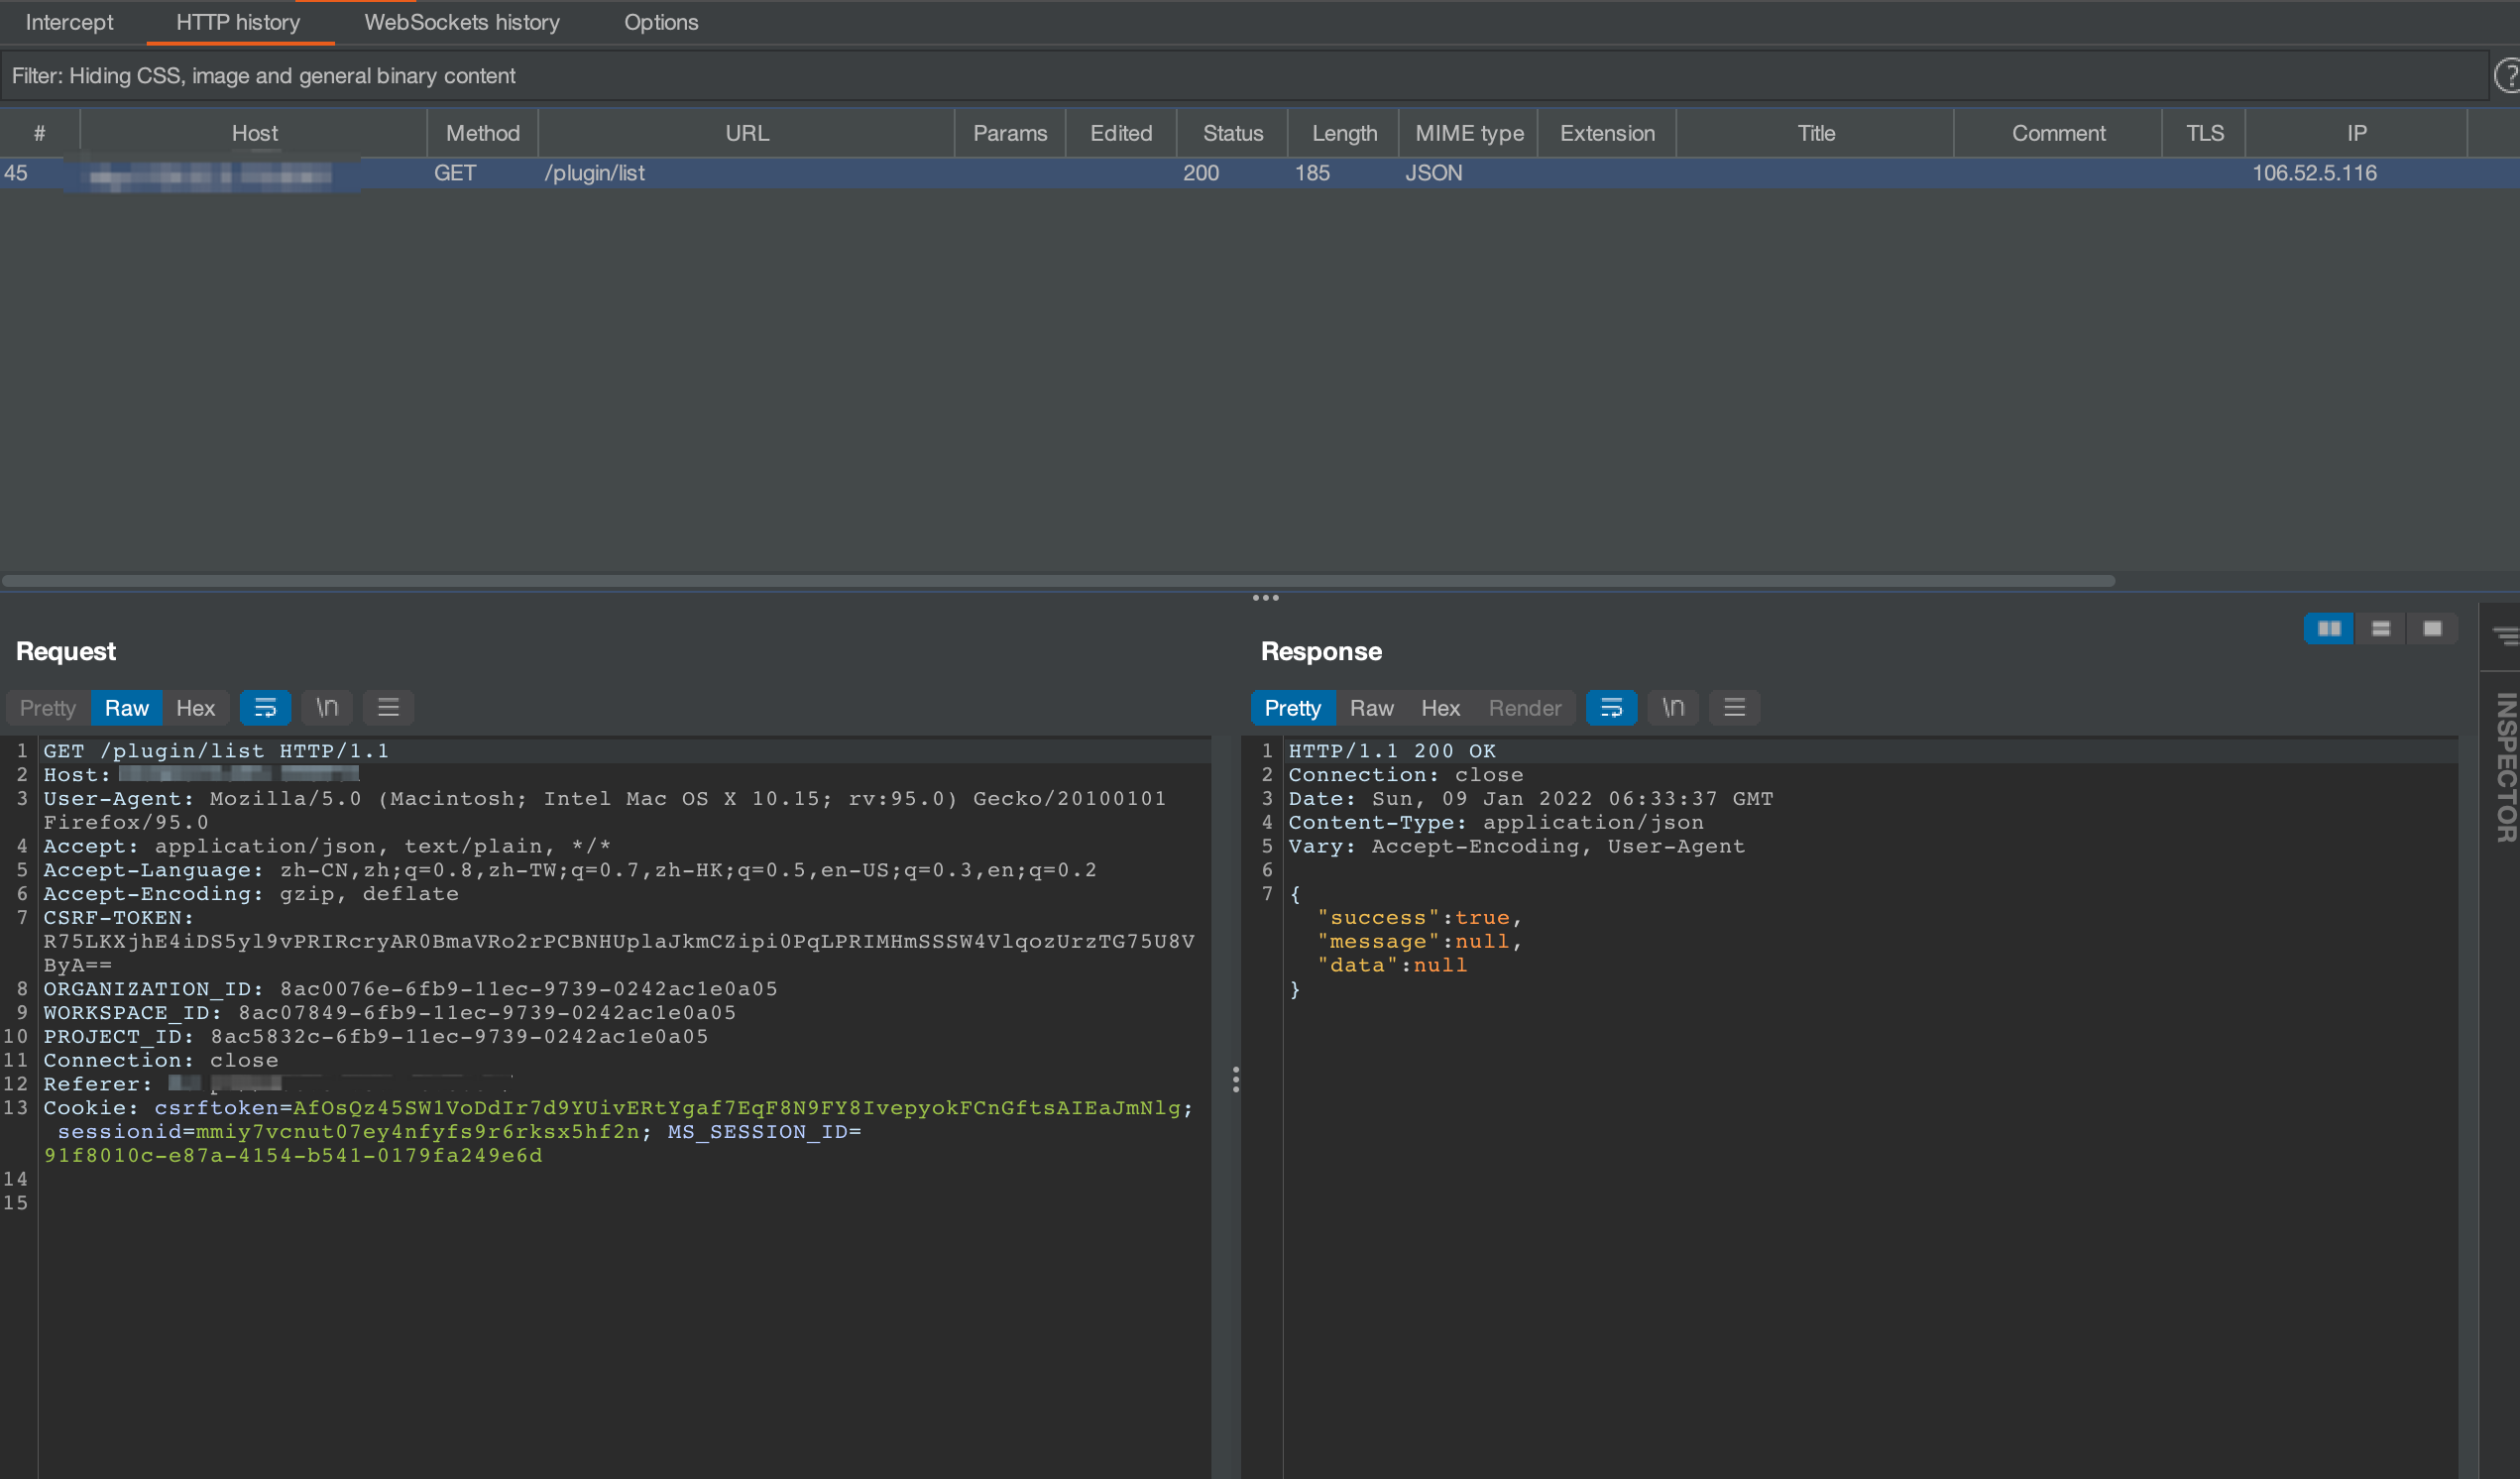Open the WebSockets history tab
This screenshot has height=1479, width=2520.
(x=461, y=22)
